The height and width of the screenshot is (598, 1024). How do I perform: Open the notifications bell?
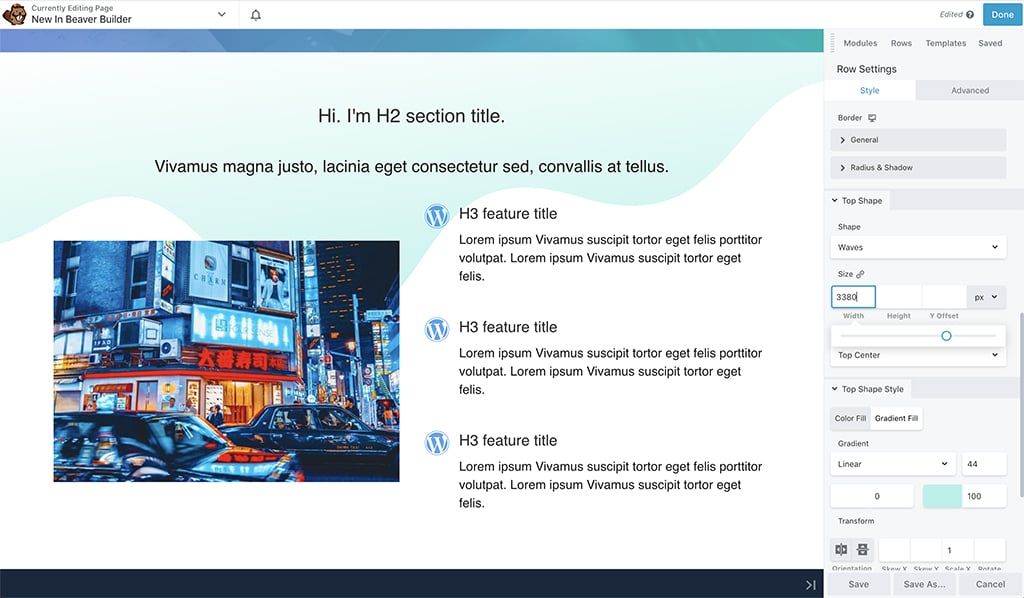256,15
